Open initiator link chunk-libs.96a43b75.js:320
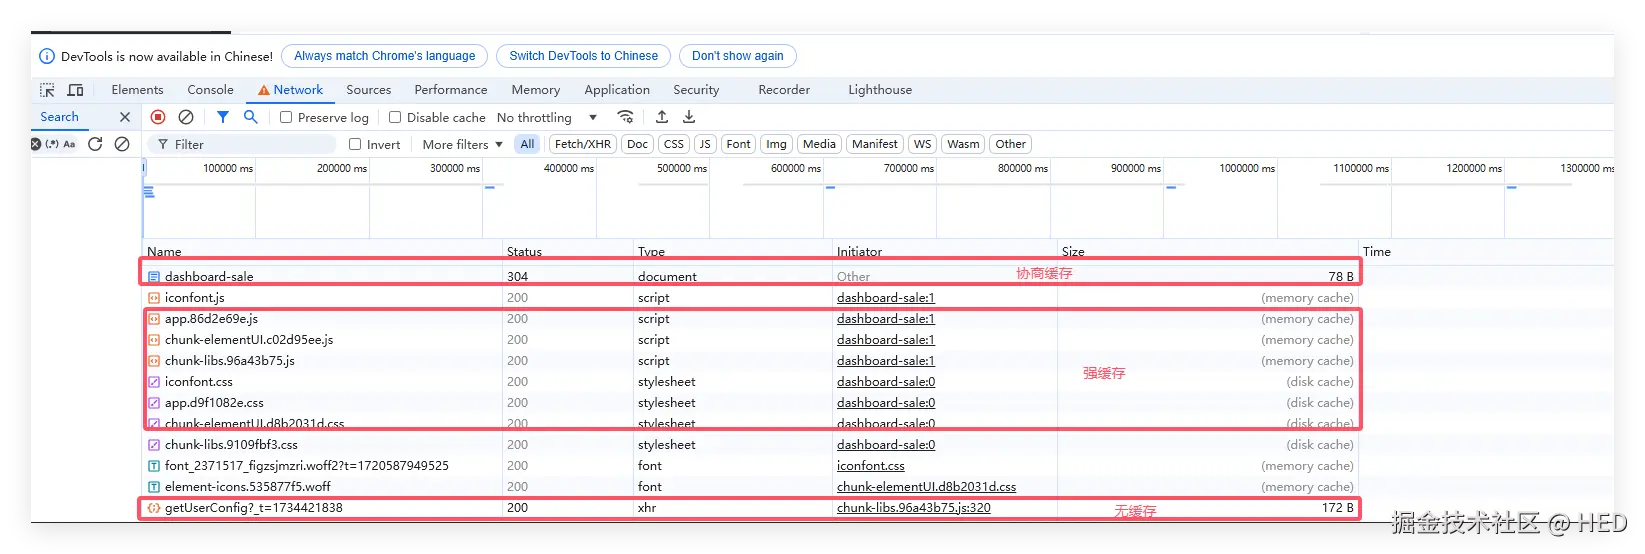This screenshot has width=1645, height=554. pyautogui.click(x=914, y=508)
